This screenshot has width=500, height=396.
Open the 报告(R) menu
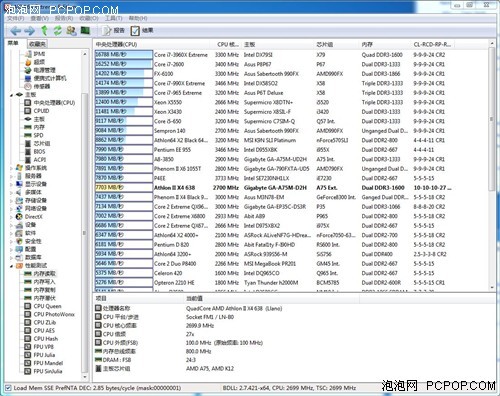[x=64, y=18]
